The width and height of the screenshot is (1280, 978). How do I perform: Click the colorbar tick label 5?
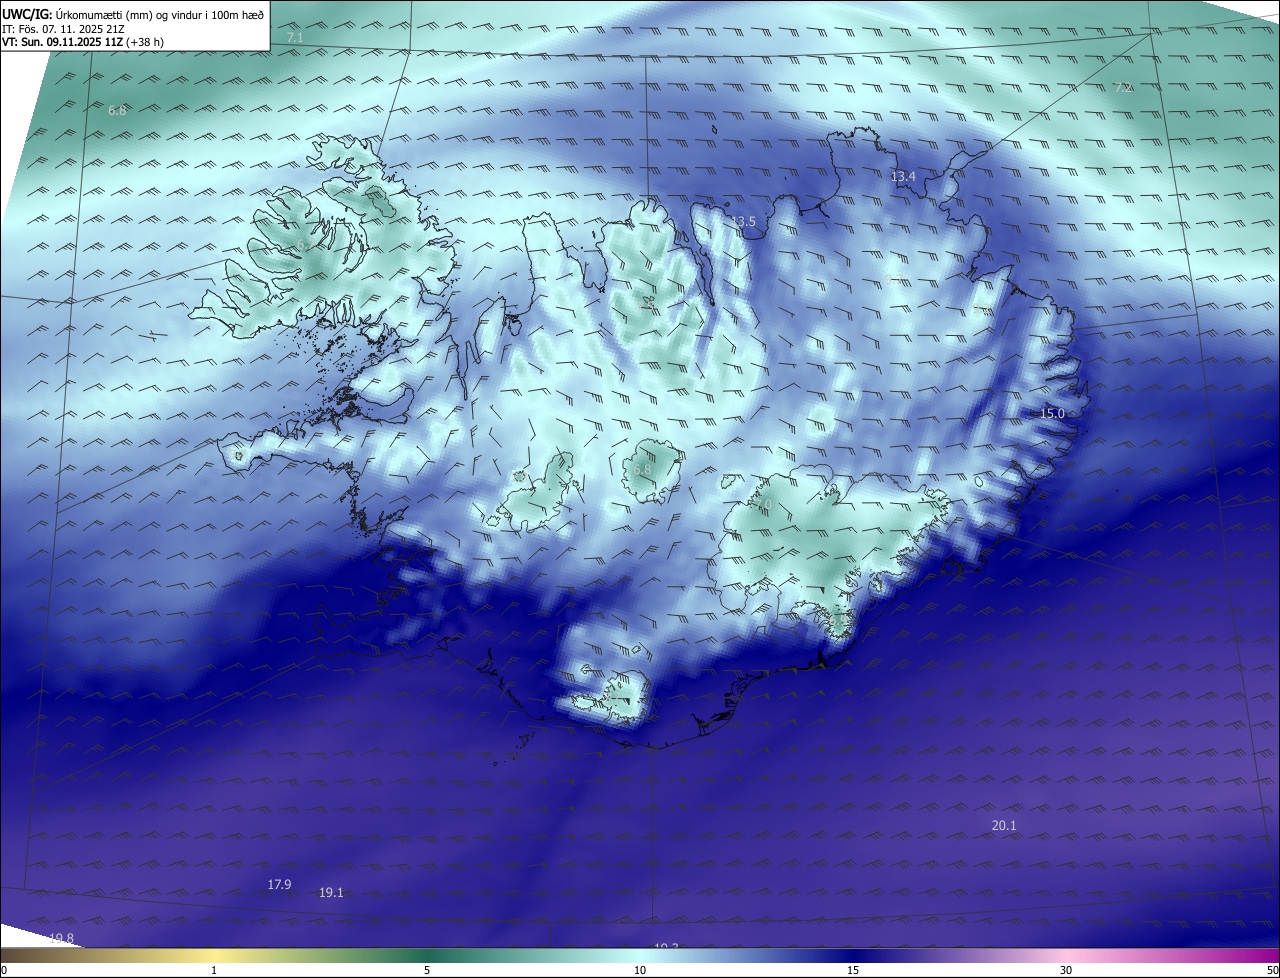427,970
